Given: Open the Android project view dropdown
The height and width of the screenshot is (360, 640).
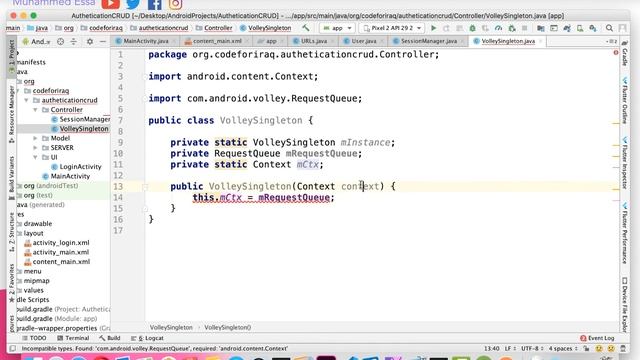Looking at the screenshot, I should (x=37, y=41).
